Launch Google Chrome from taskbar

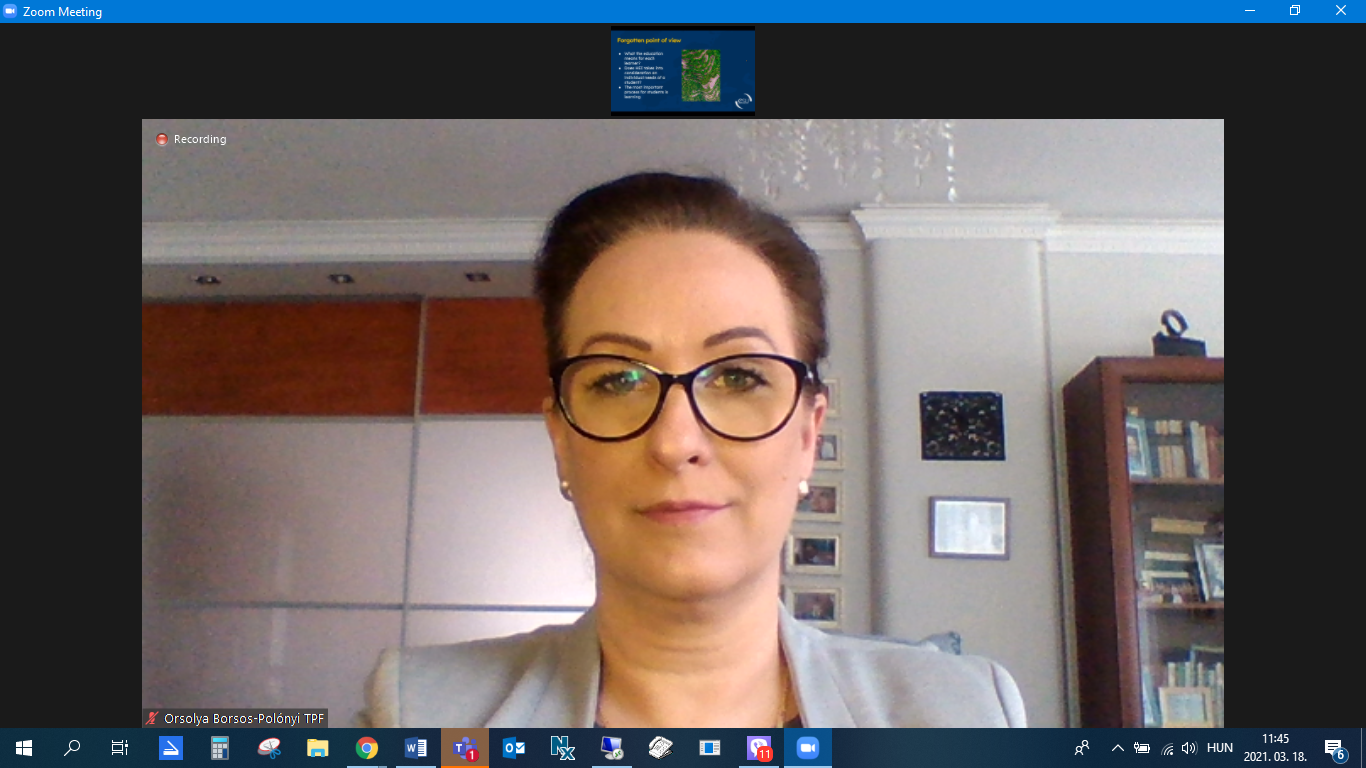(367, 747)
